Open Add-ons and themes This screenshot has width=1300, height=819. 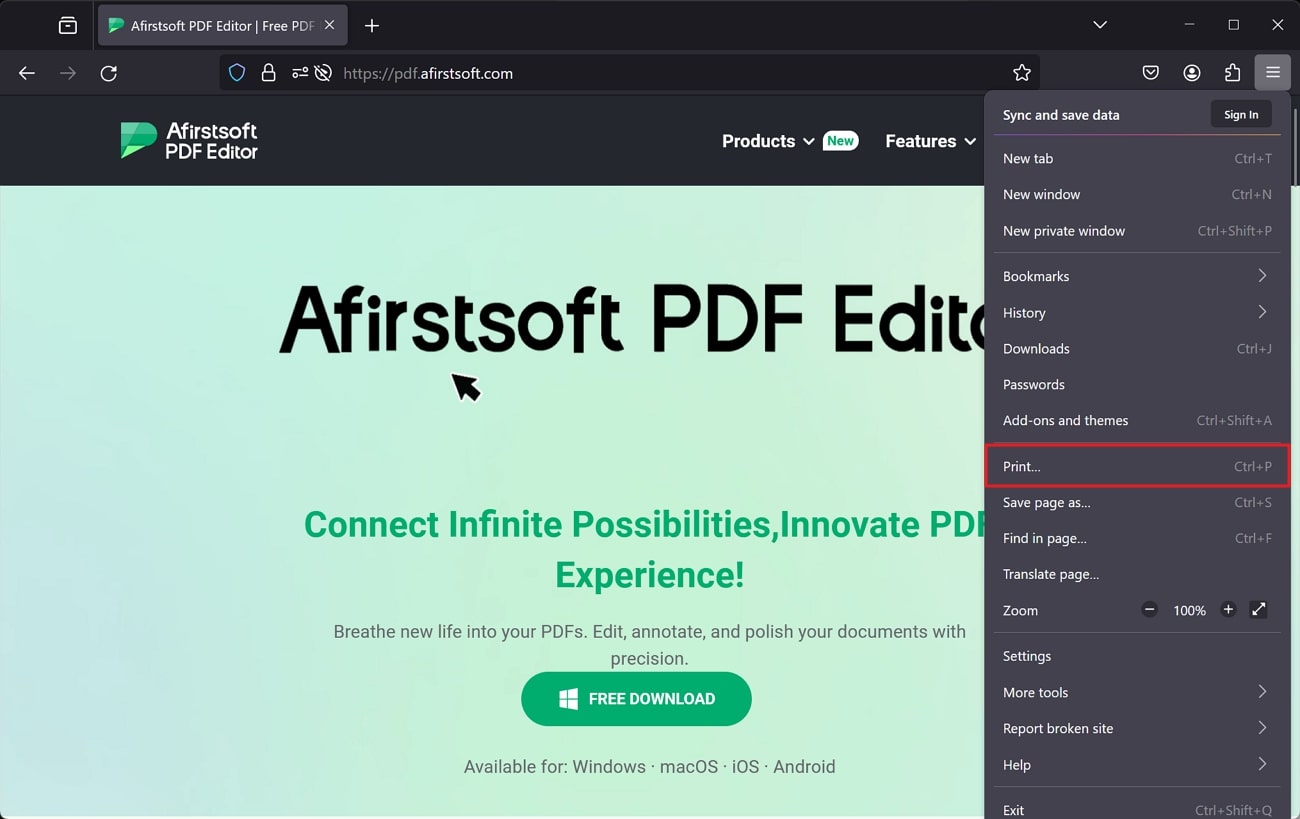(1137, 420)
